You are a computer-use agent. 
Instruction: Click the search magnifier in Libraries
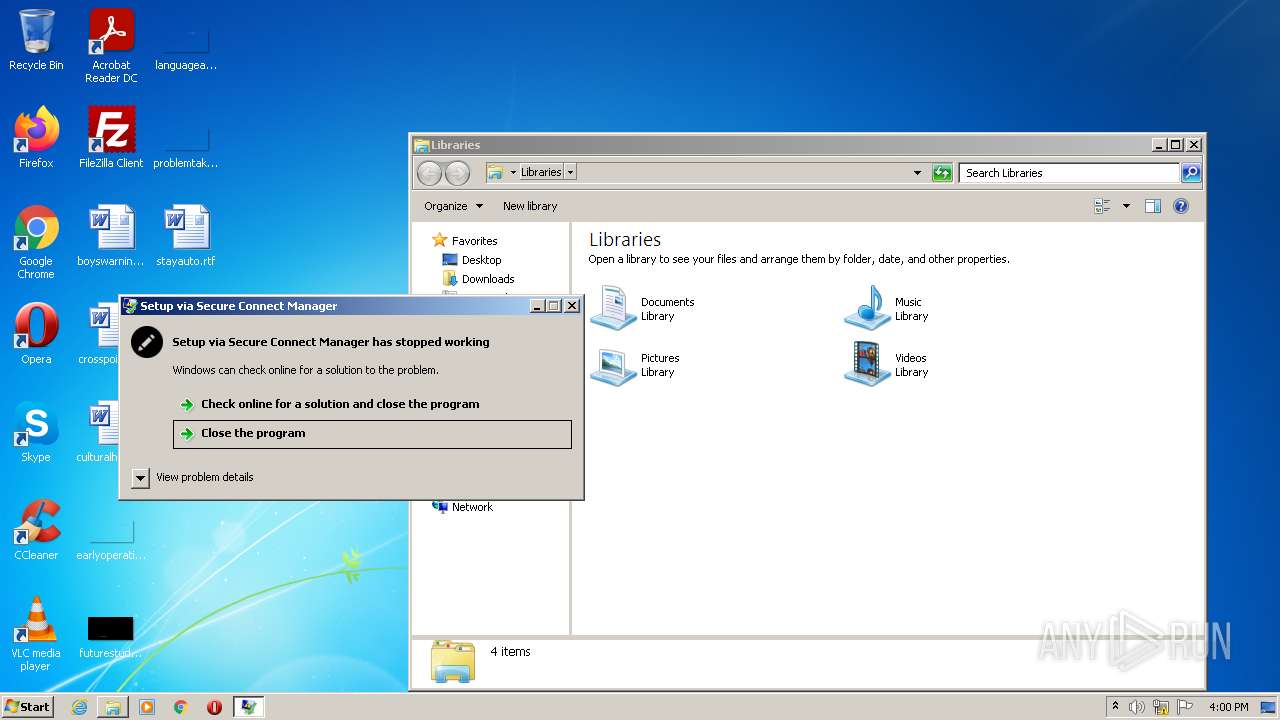click(1190, 173)
